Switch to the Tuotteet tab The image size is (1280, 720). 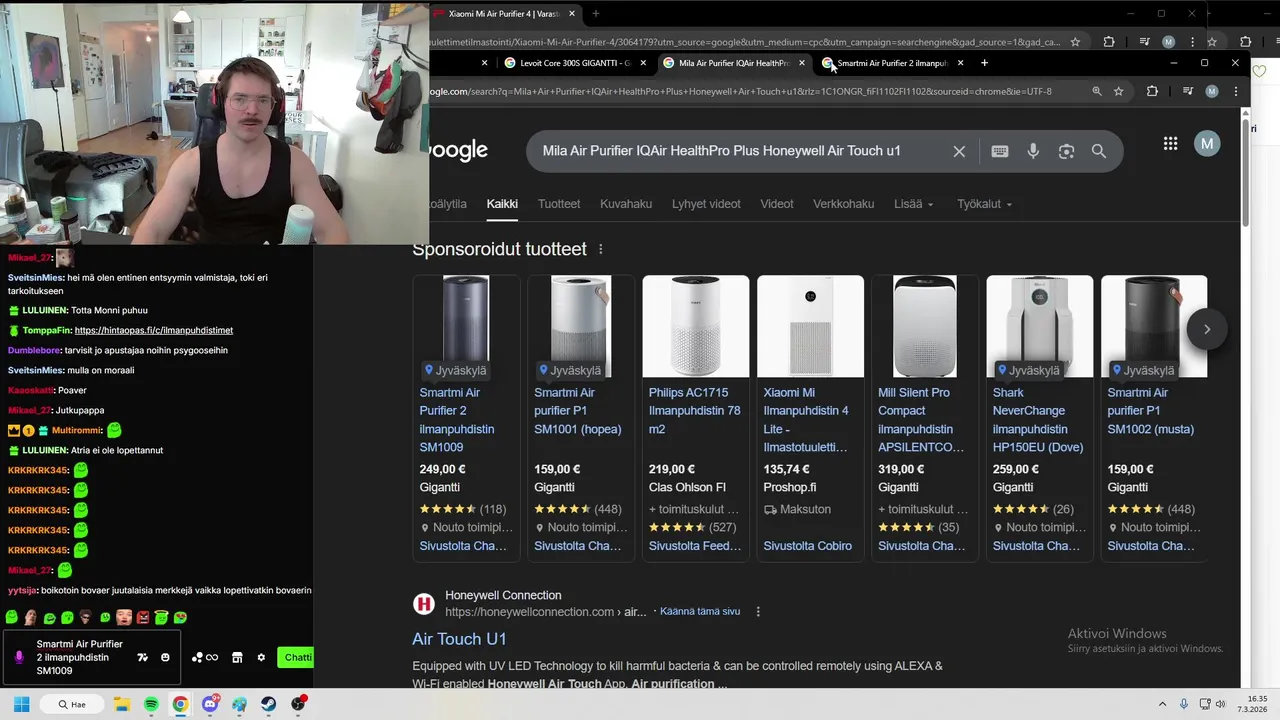click(x=559, y=204)
